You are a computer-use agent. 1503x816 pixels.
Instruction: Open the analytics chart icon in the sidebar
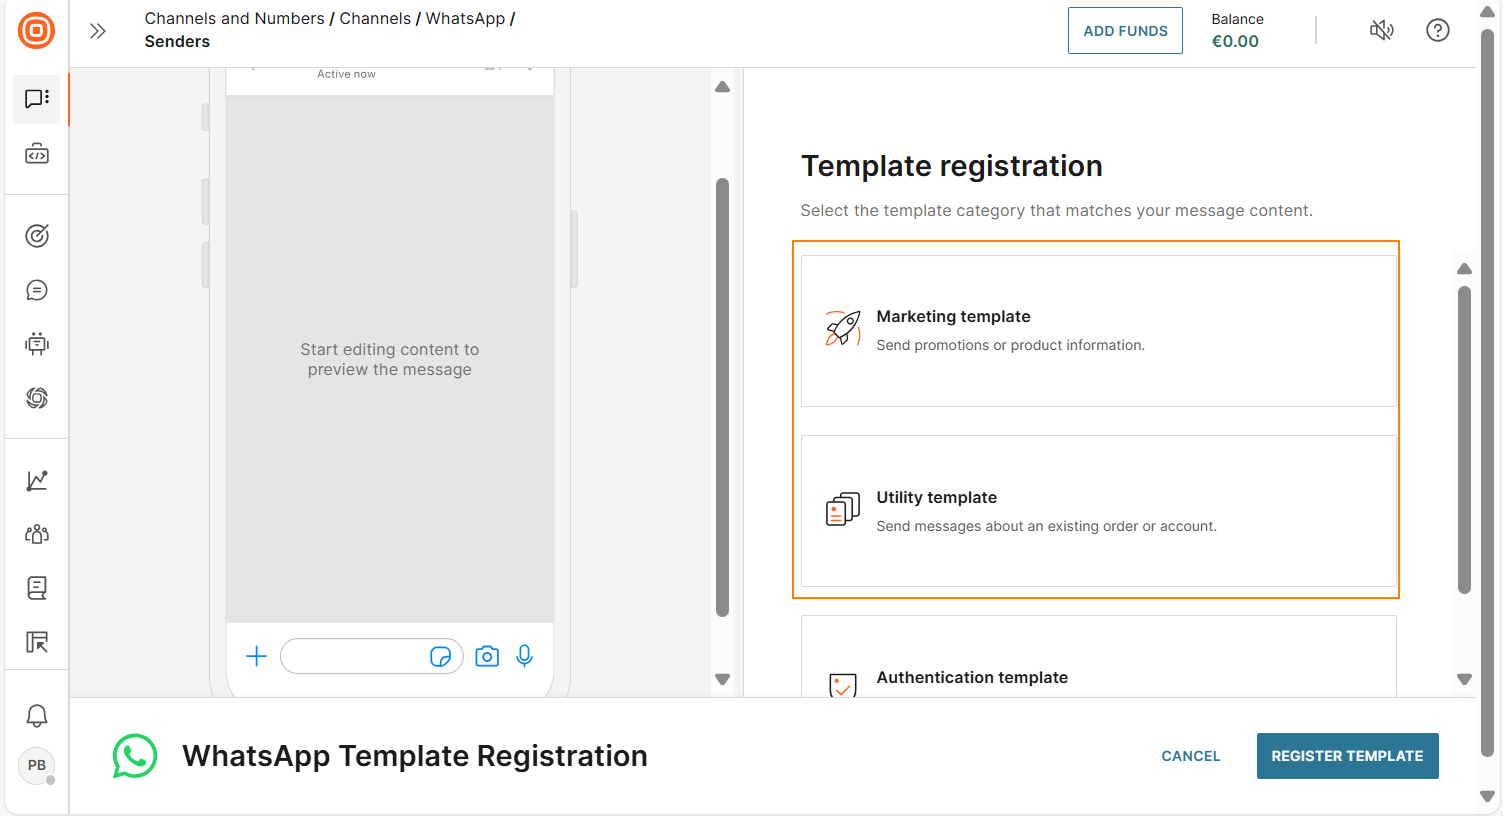(x=37, y=480)
